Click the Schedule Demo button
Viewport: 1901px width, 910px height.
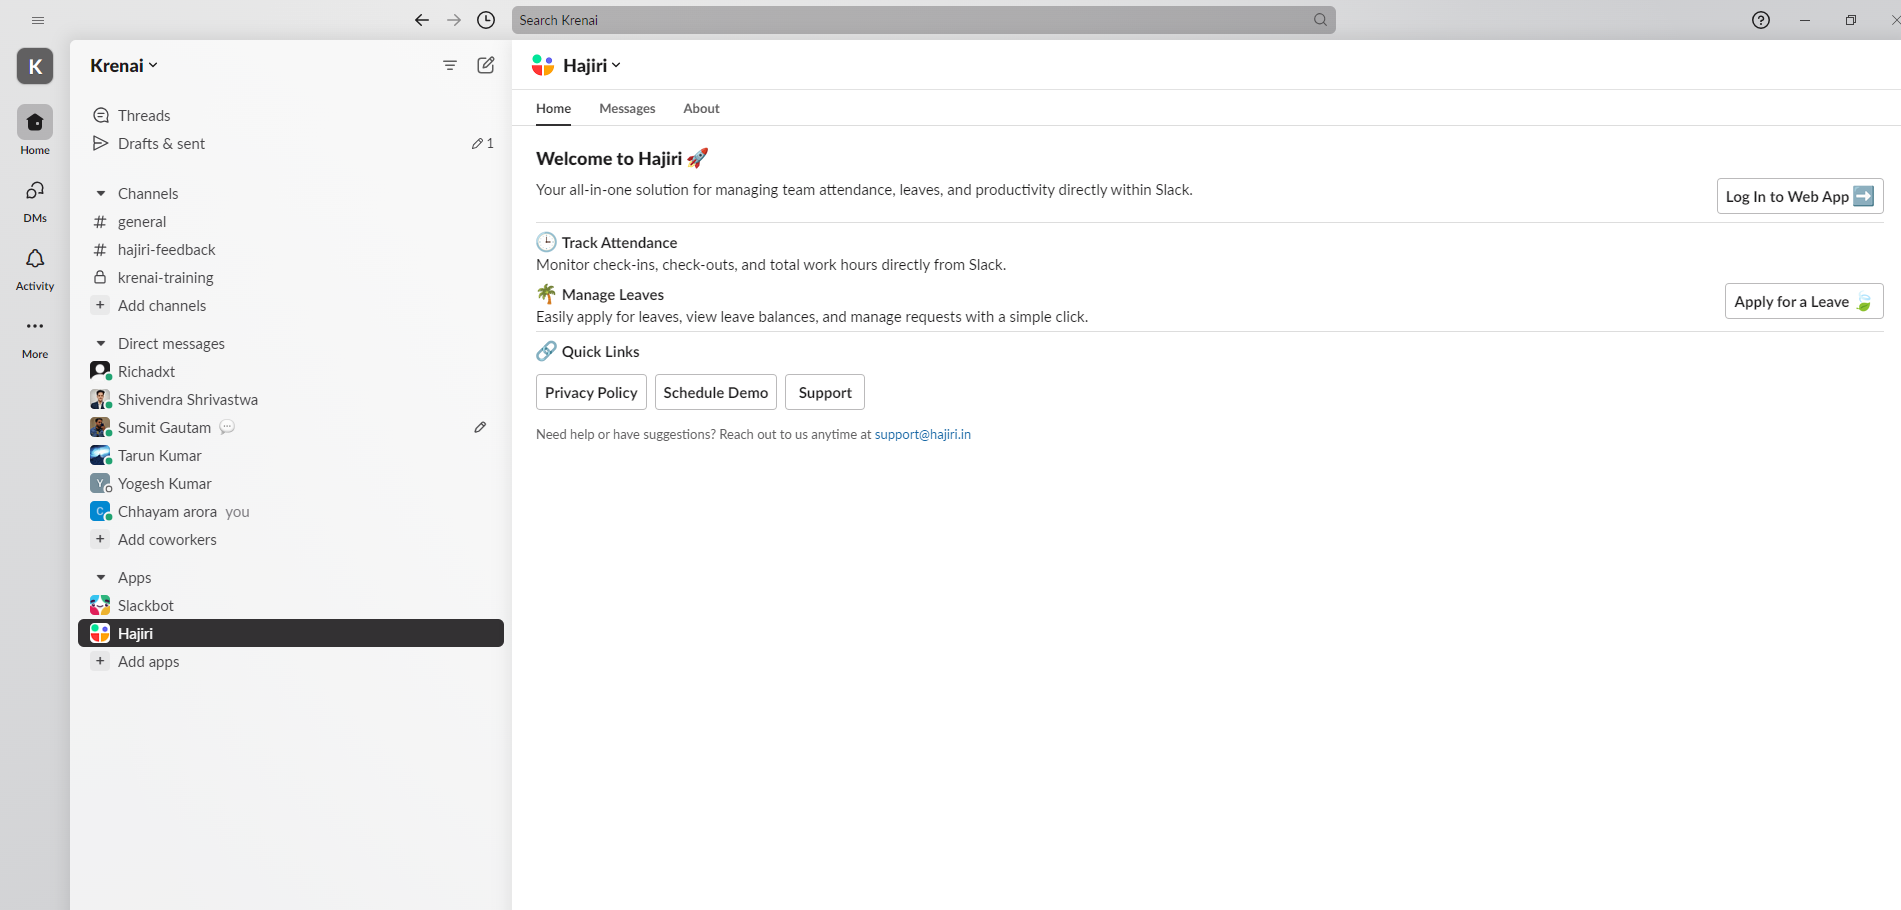pos(716,392)
